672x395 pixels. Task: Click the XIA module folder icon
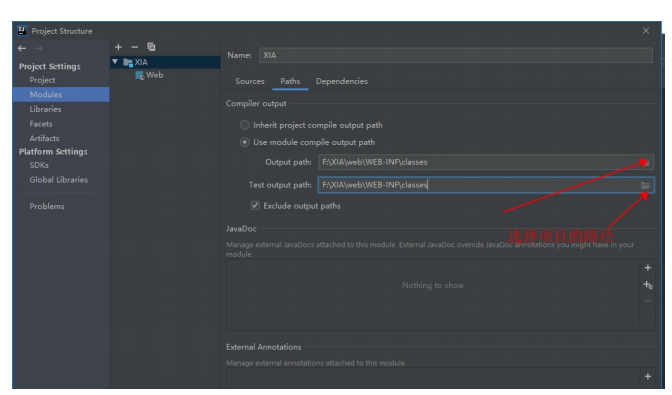pyautogui.click(x=128, y=63)
